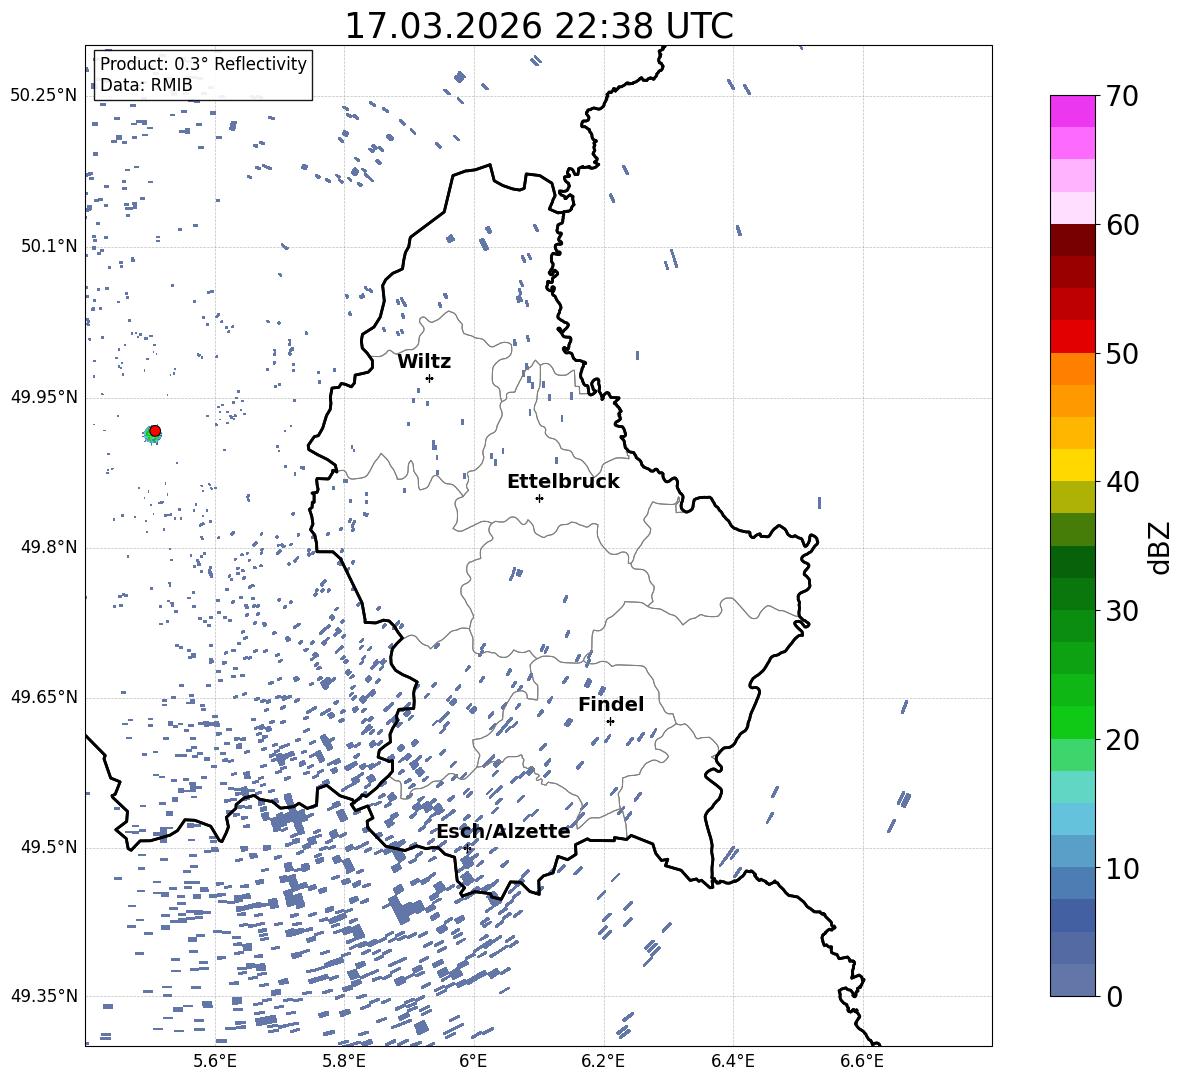The height and width of the screenshot is (1081, 1184).
Task: Select the Ettelbruck city label
Action: tap(563, 482)
